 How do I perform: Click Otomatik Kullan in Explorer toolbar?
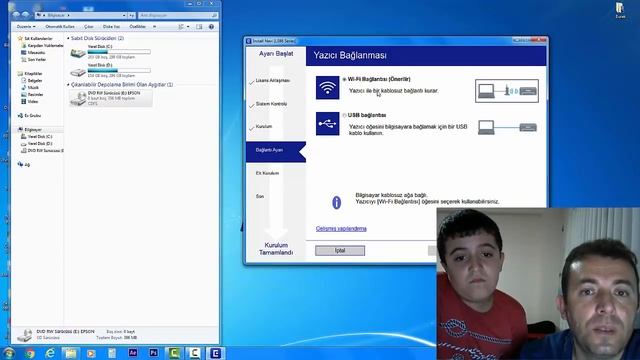click(x=60, y=27)
